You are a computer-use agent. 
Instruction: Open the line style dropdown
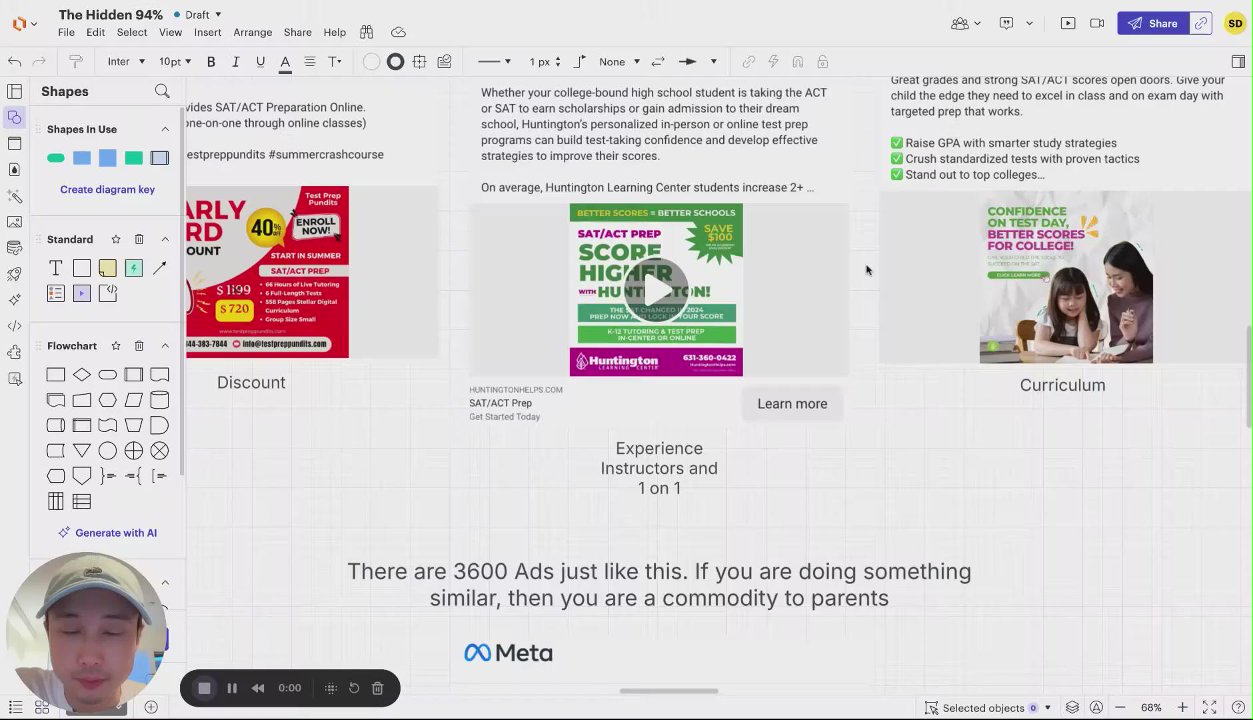(x=495, y=62)
